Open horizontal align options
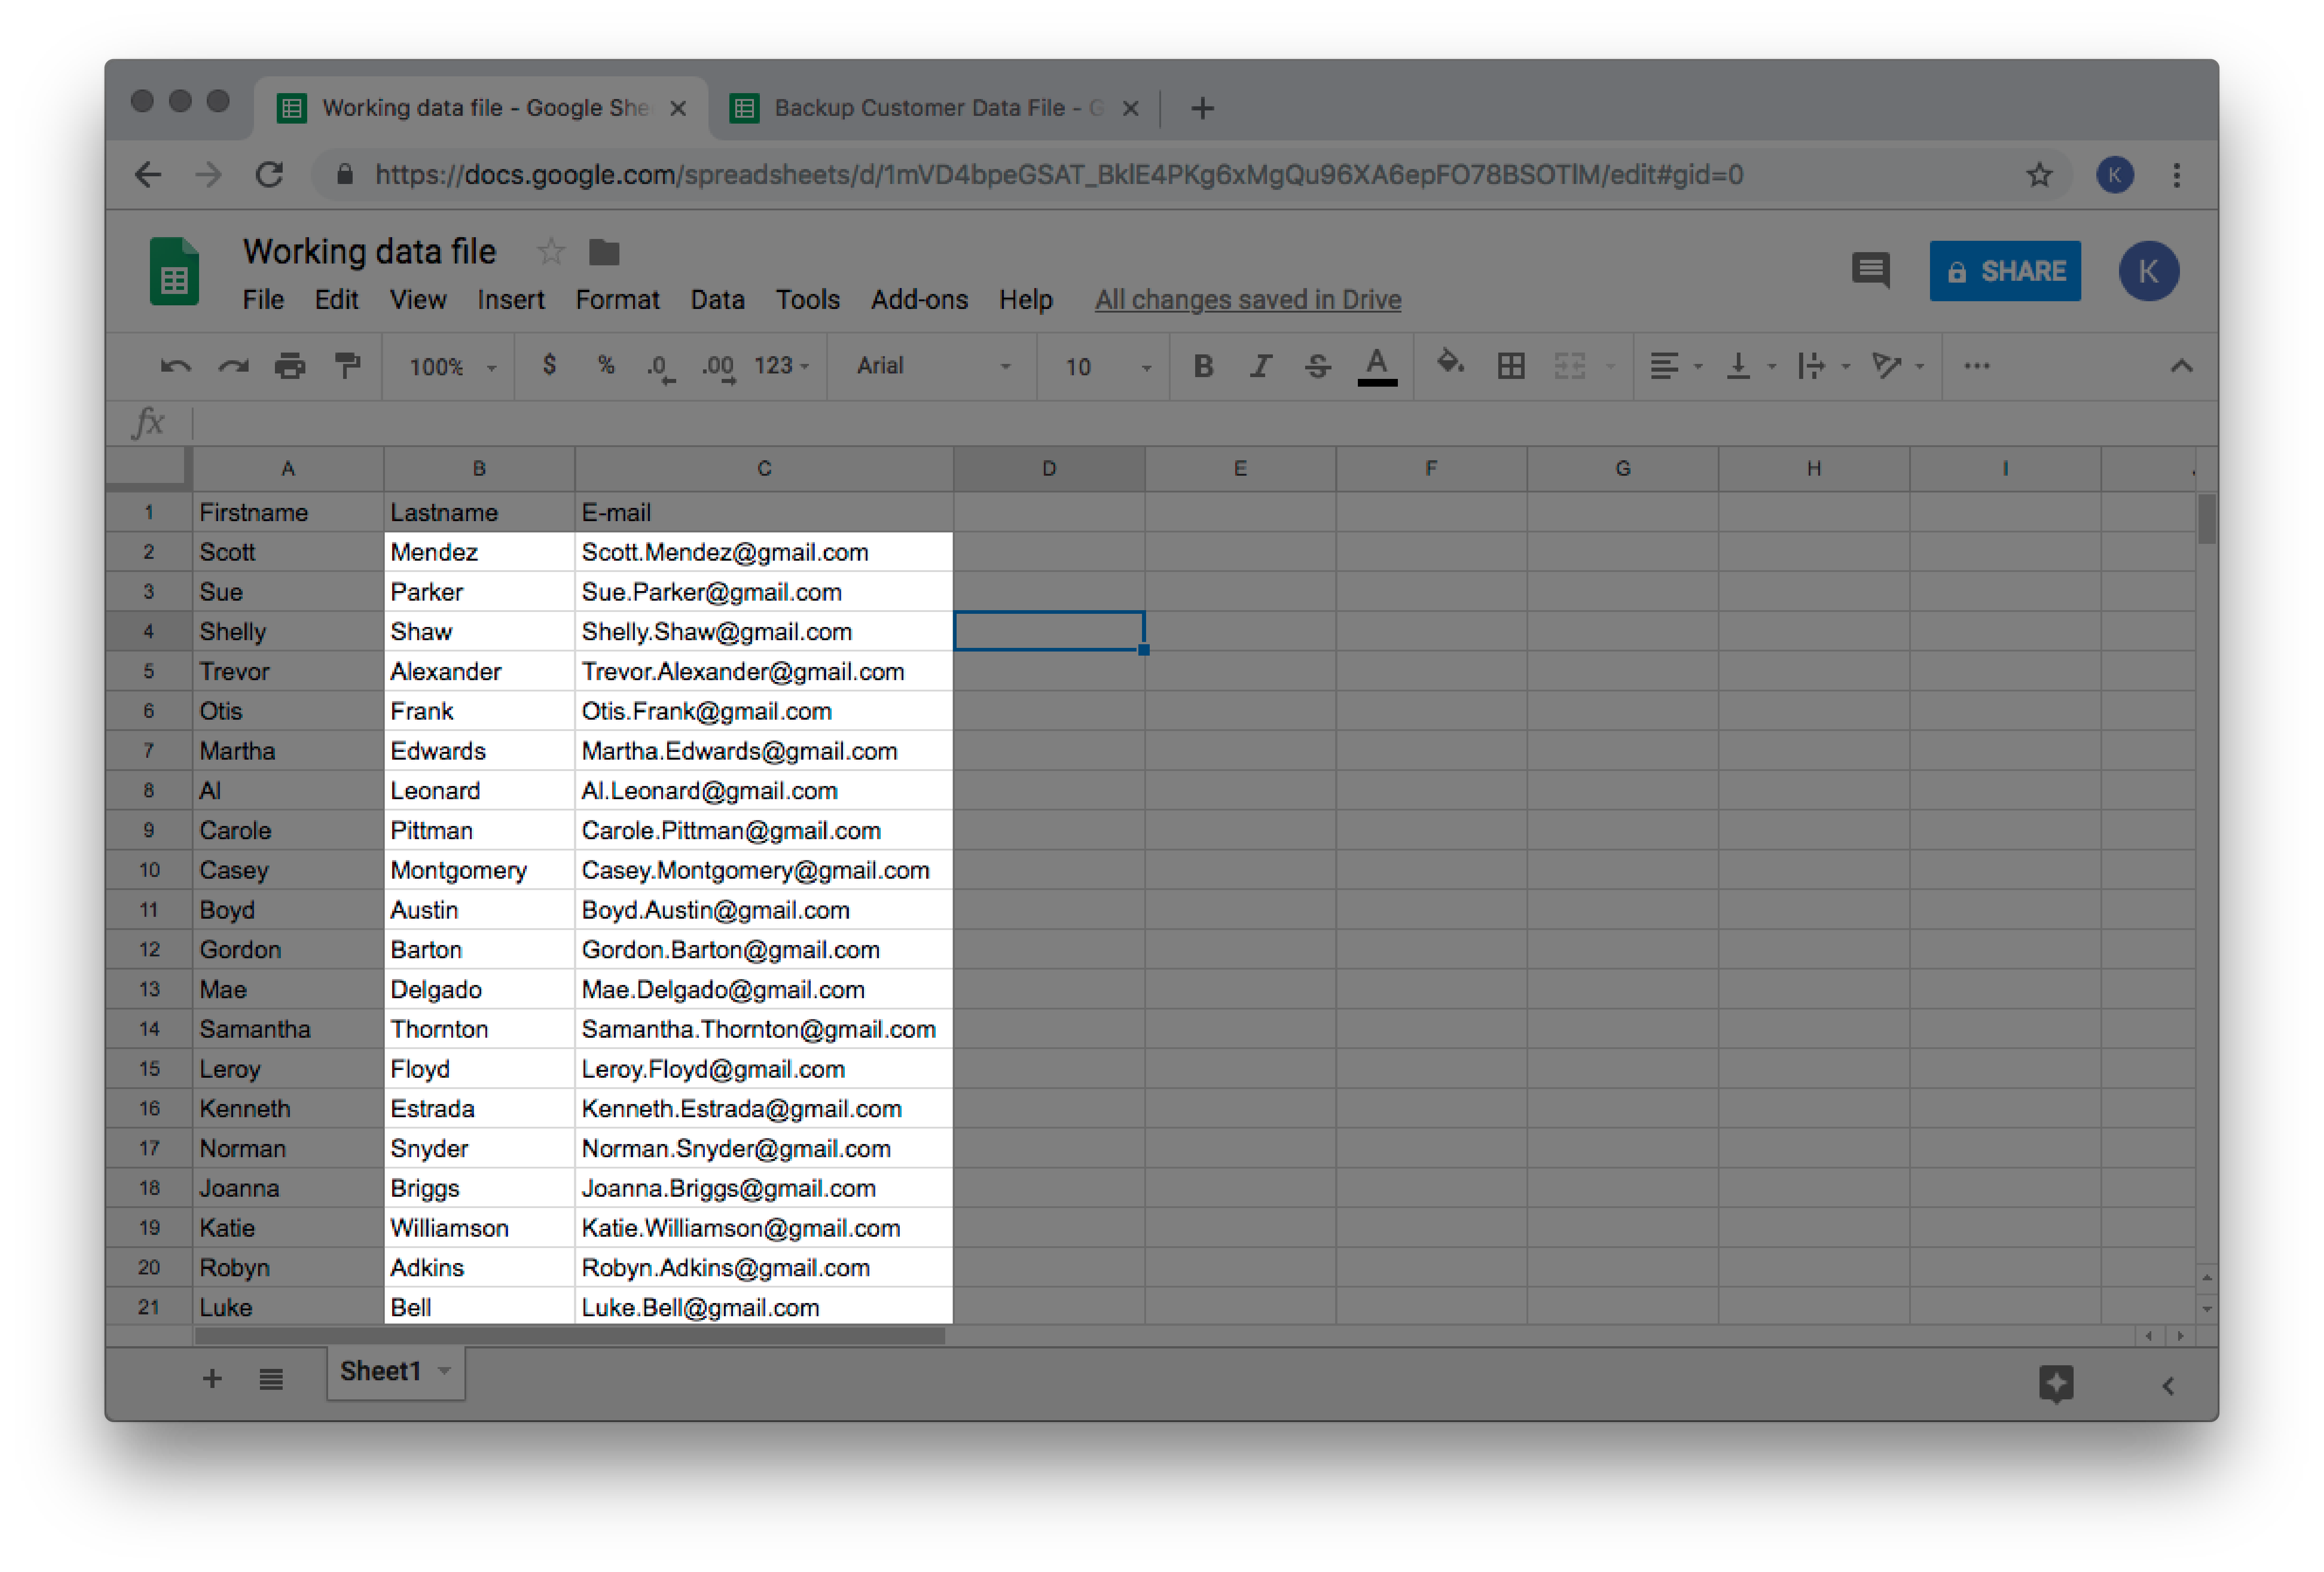This screenshot has height=1572, width=2324. [1675, 366]
